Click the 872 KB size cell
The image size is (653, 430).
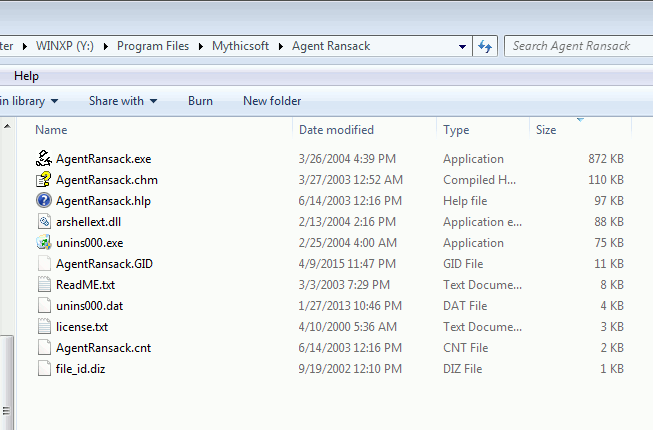tap(606, 159)
